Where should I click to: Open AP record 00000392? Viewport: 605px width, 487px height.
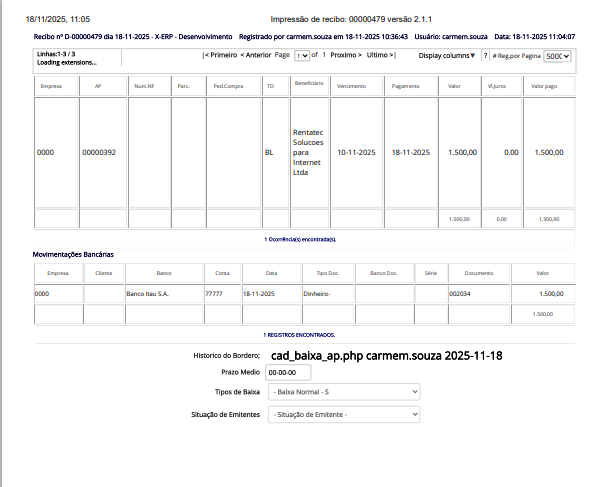point(99,153)
